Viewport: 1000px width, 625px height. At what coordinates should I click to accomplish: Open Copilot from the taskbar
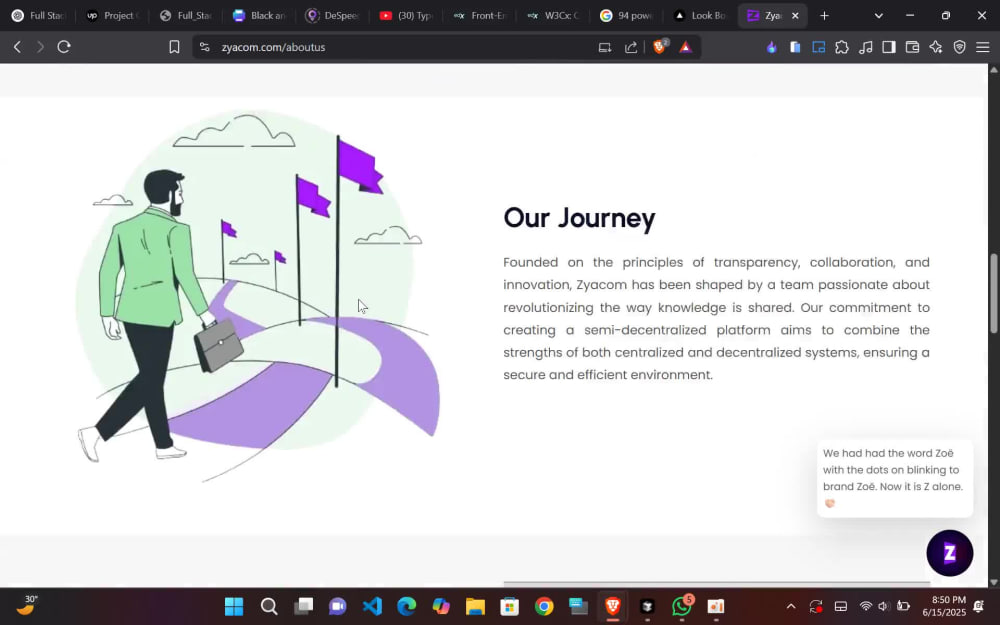(441, 607)
